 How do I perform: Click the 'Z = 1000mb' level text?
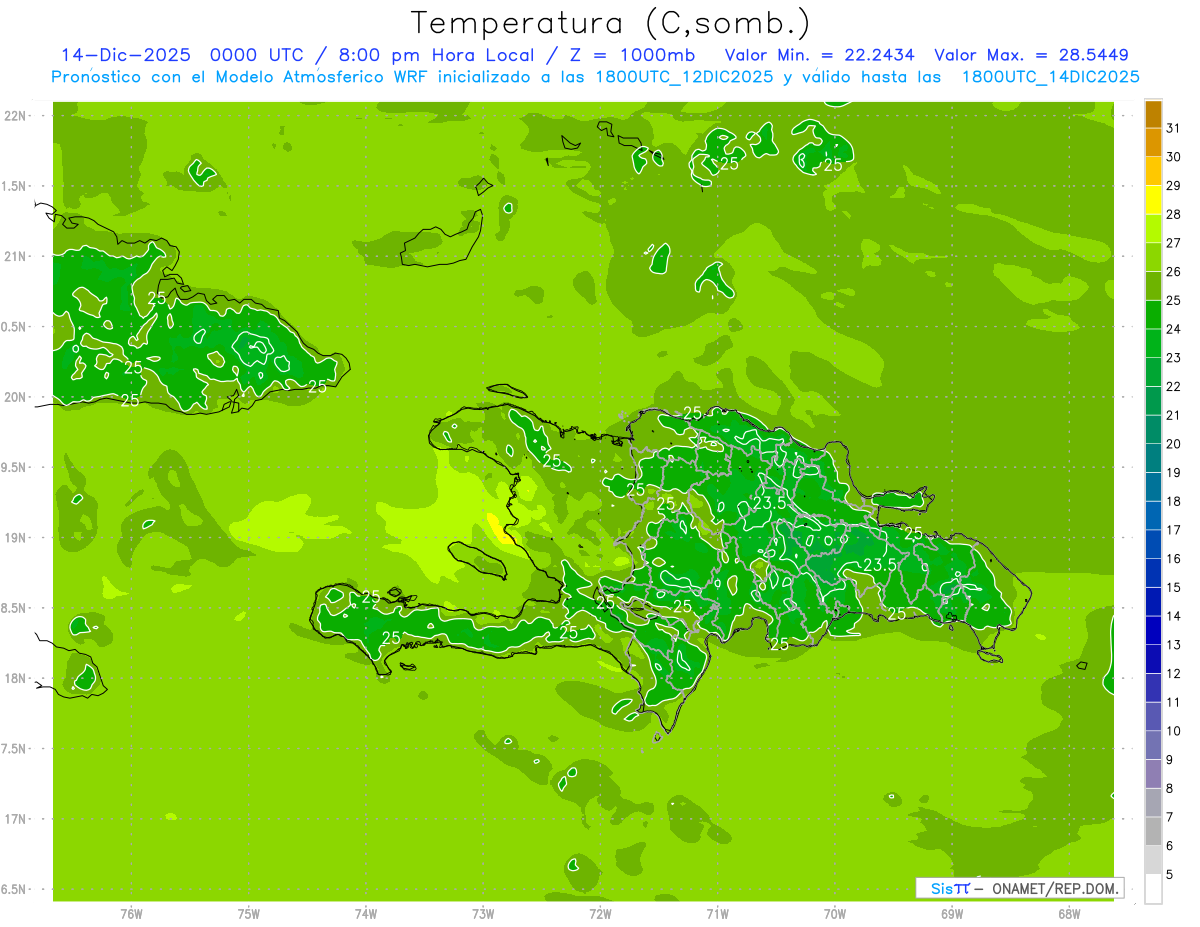pos(634,55)
